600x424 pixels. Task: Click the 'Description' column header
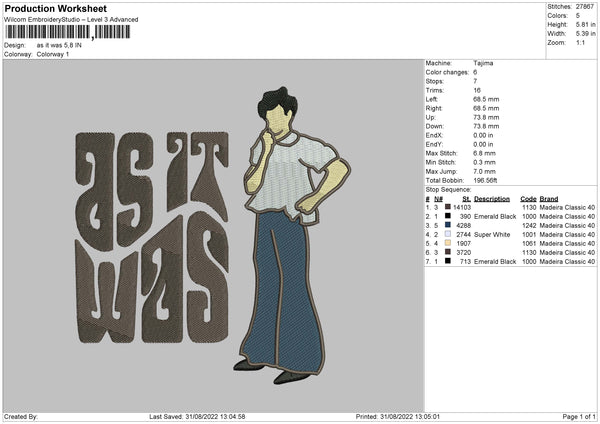(x=492, y=199)
